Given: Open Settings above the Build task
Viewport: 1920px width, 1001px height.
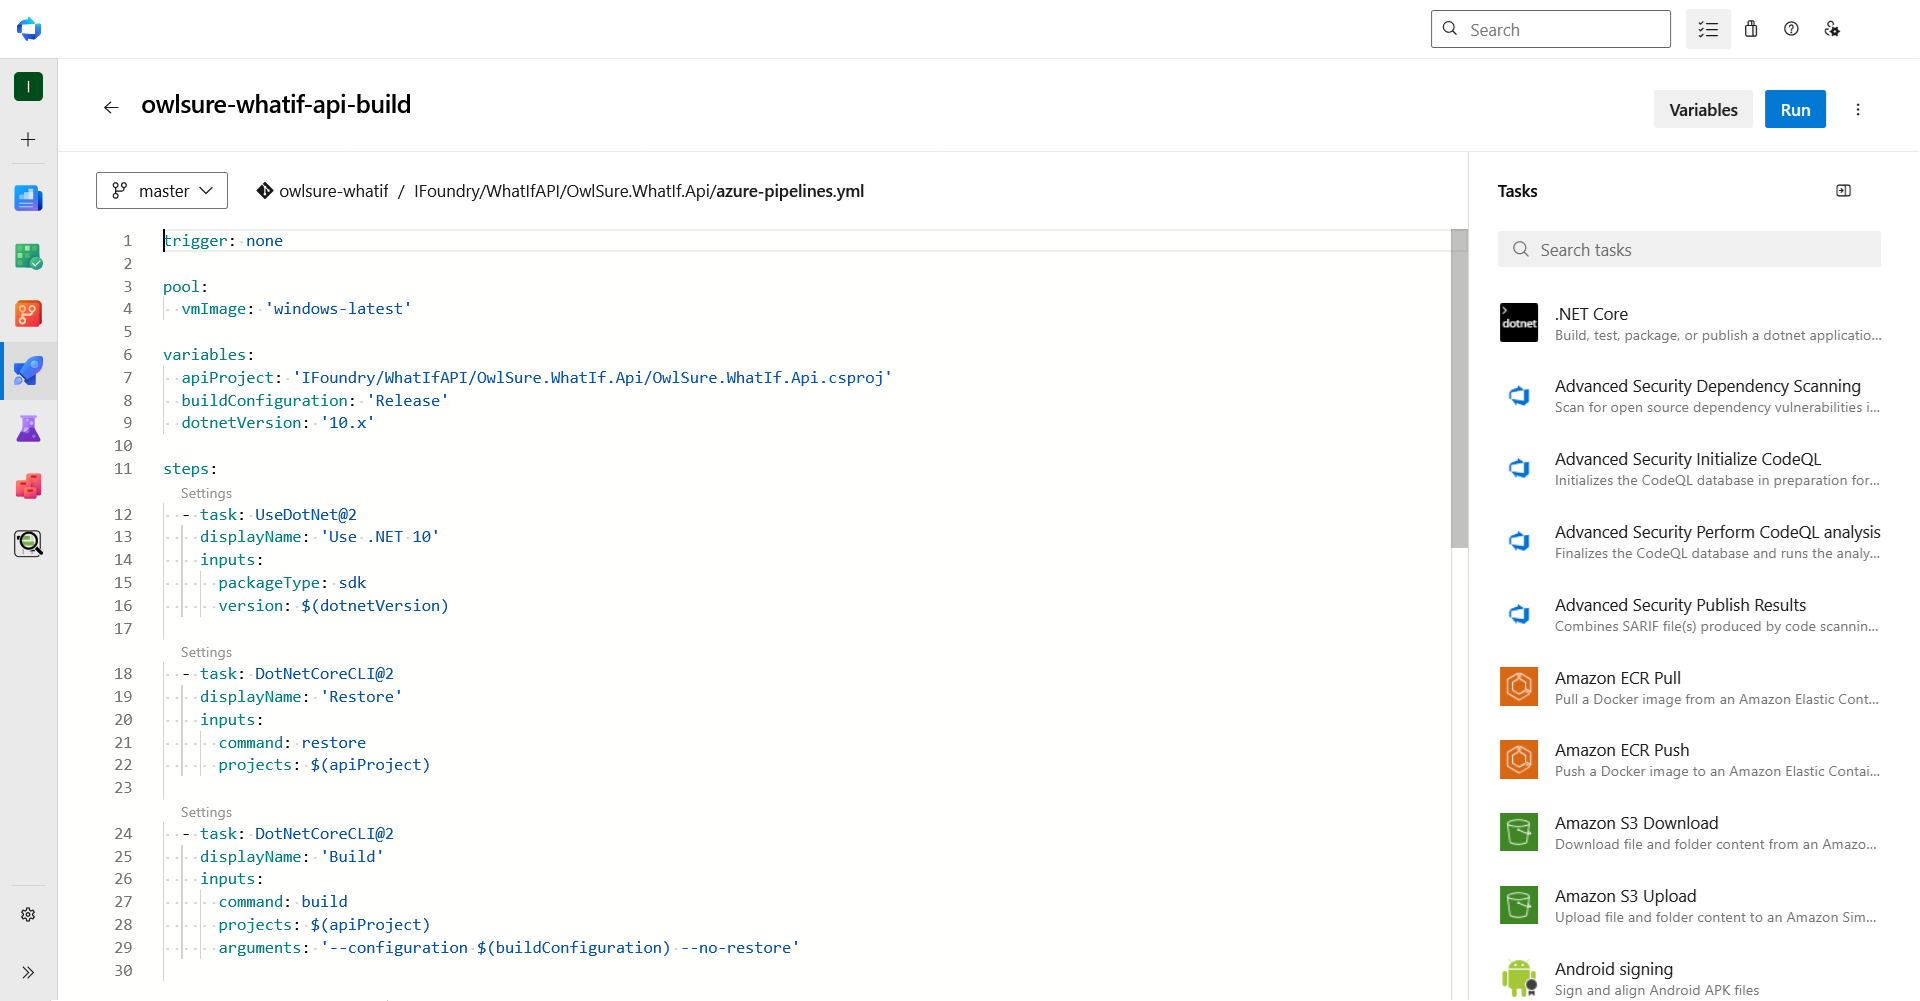Looking at the screenshot, I should pyautogui.click(x=206, y=812).
